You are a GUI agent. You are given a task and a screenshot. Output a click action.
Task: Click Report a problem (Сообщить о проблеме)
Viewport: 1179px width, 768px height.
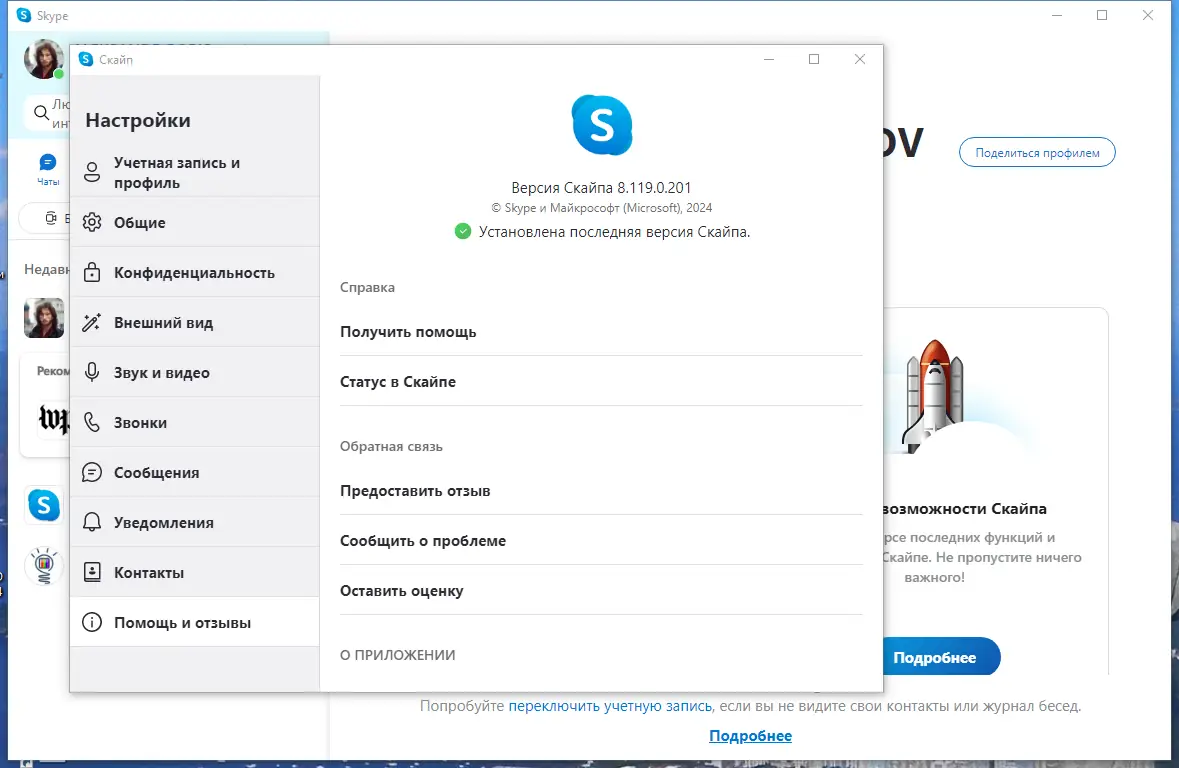click(x=601, y=541)
